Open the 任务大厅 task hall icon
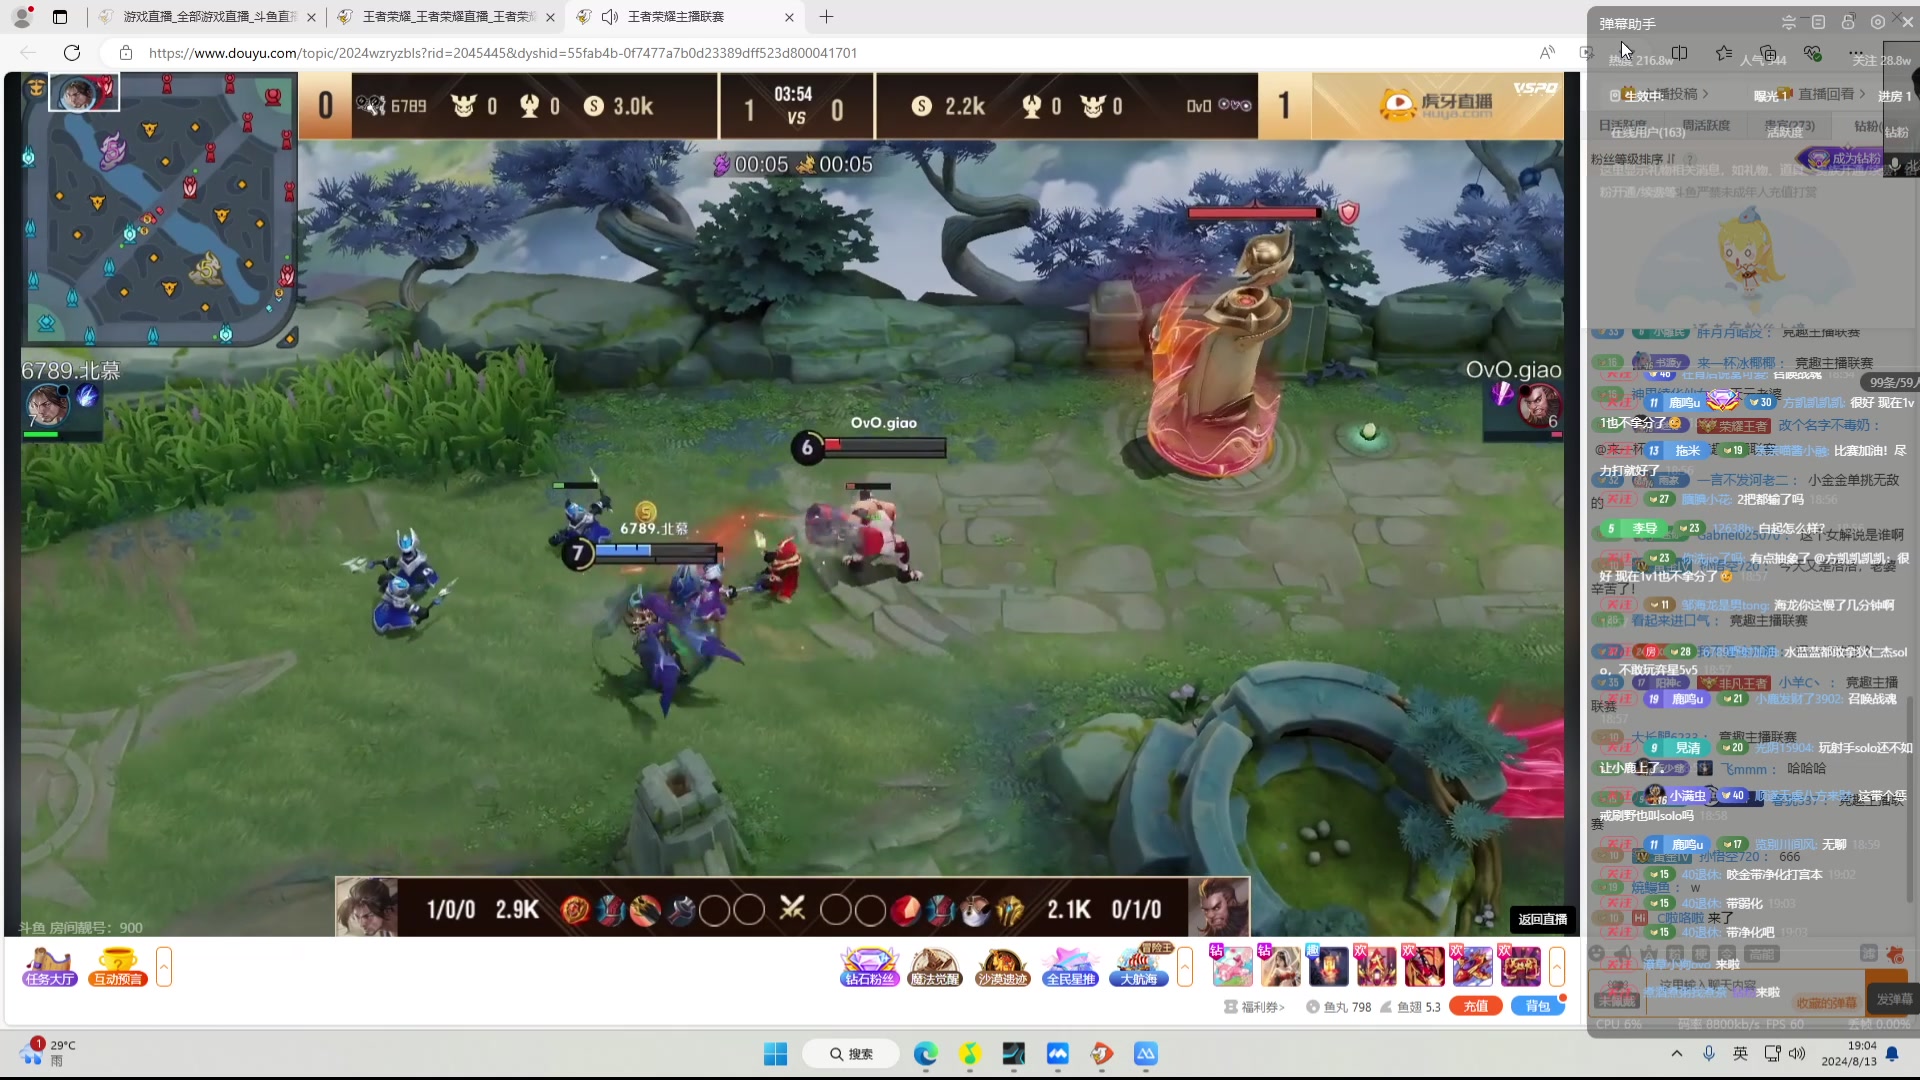1920x1080 pixels. 50,967
